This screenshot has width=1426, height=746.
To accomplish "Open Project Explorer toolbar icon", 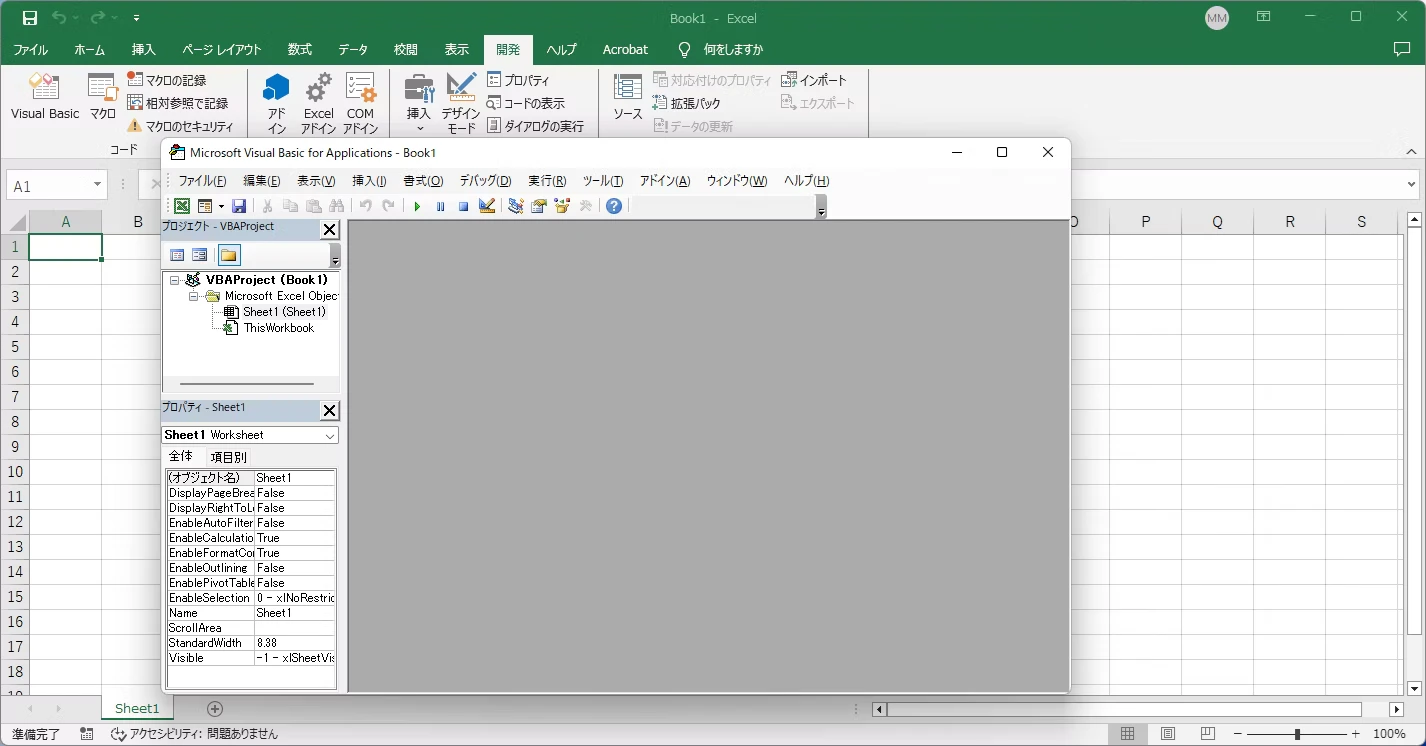I will coord(516,206).
